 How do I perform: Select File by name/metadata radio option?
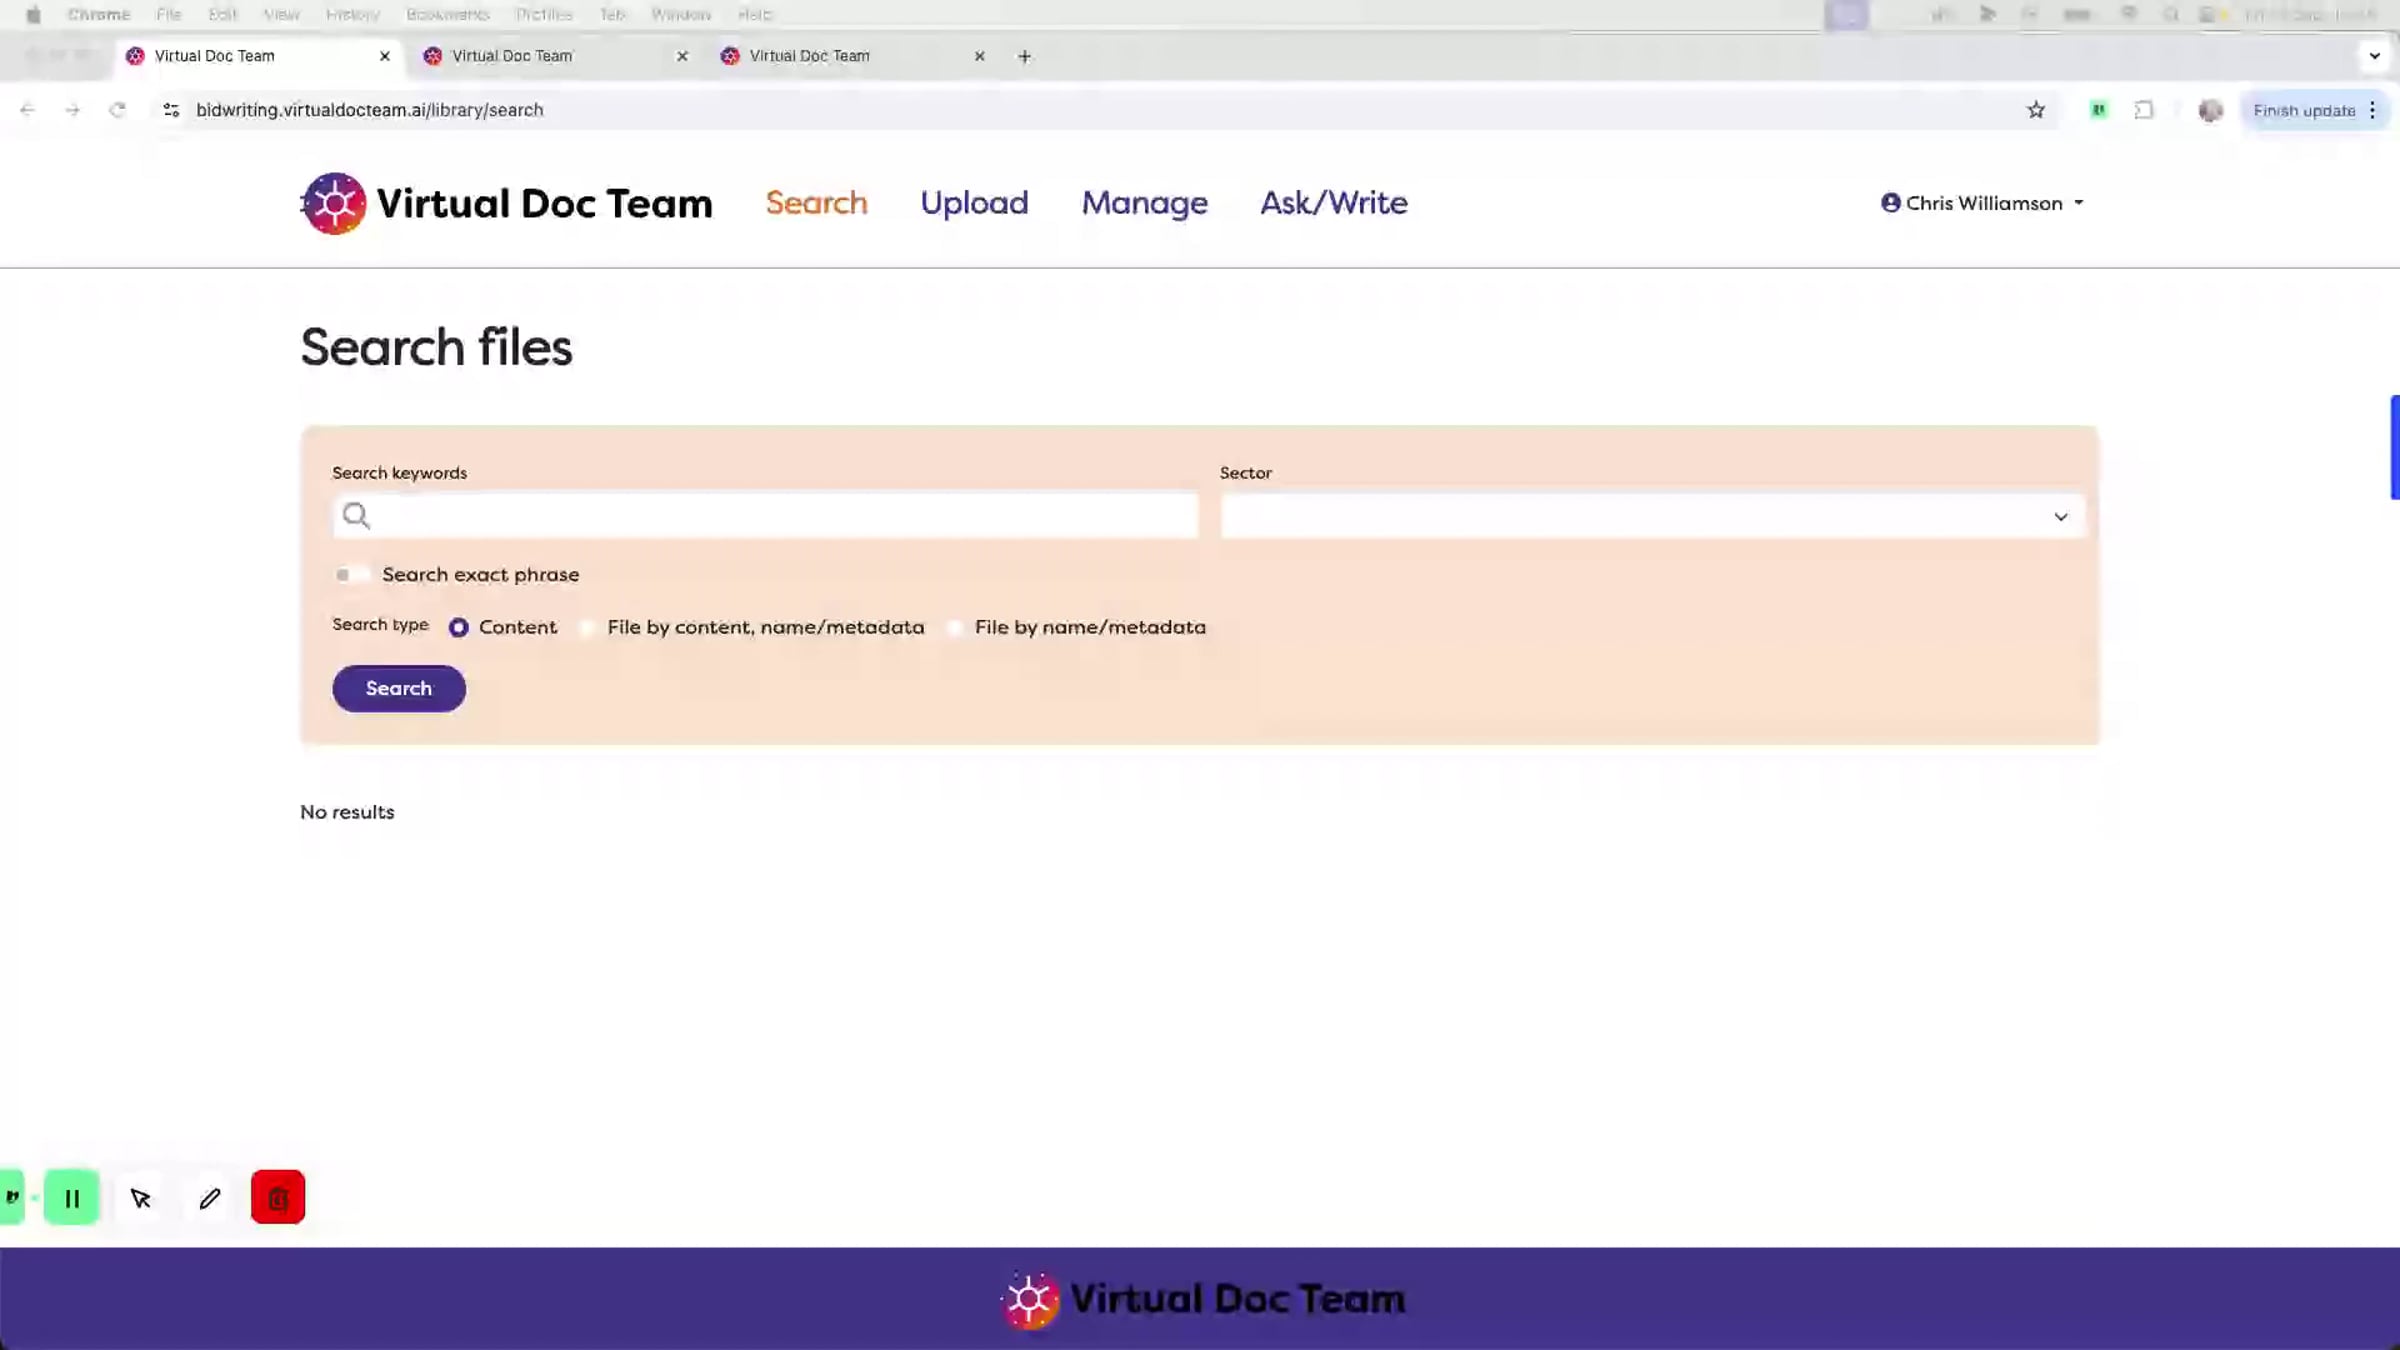(955, 627)
